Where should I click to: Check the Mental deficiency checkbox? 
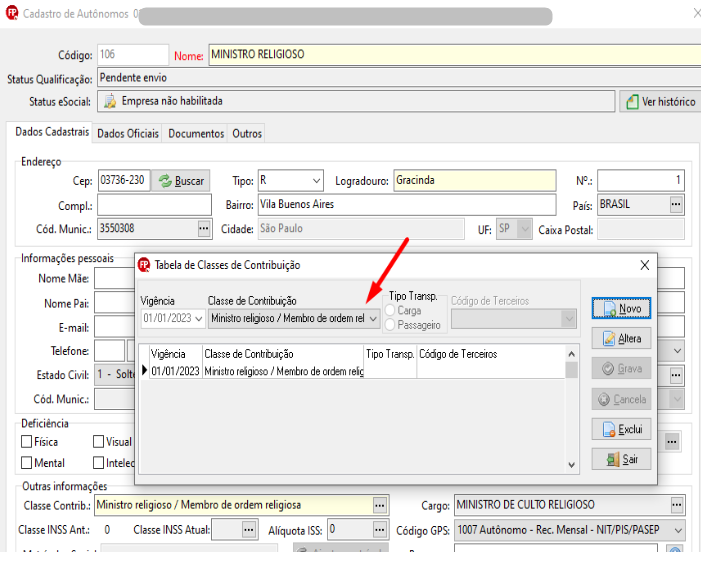coord(27,462)
